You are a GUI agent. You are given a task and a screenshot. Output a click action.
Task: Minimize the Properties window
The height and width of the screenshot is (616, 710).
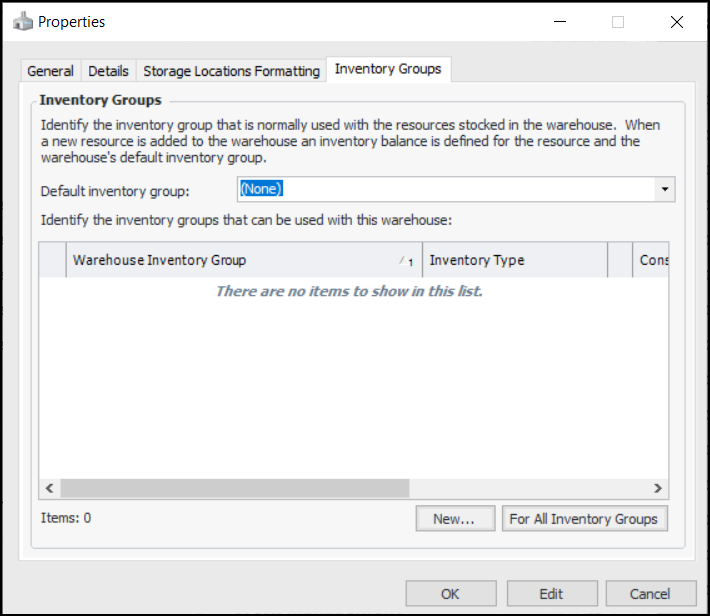559,21
